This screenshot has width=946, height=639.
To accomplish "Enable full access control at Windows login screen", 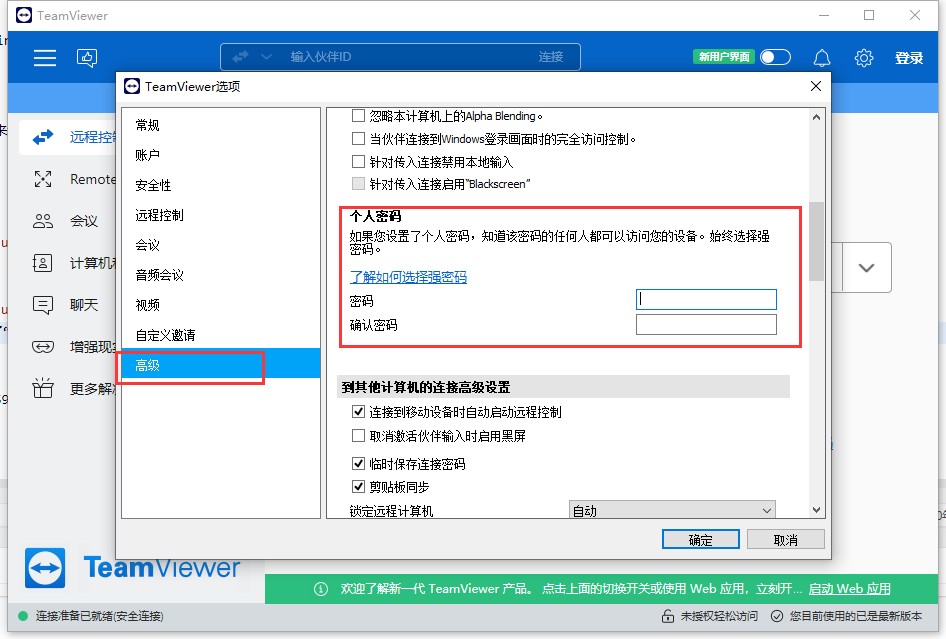I will pos(358,139).
